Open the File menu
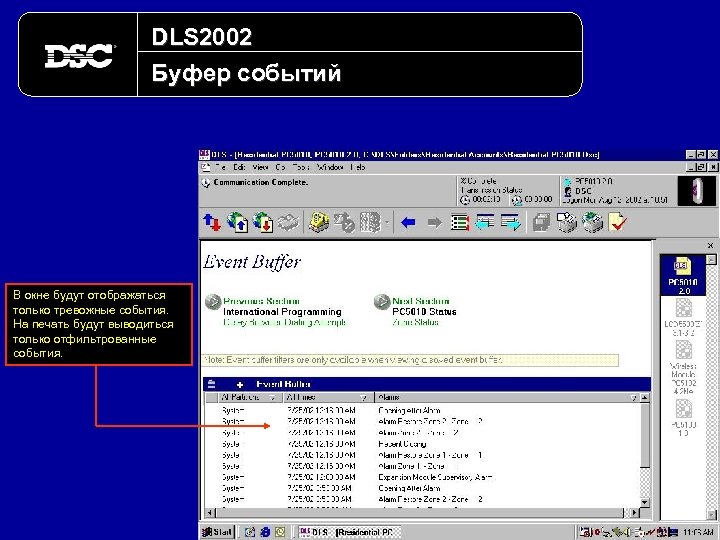The height and width of the screenshot is (540, 720). [x=220, y=167]
